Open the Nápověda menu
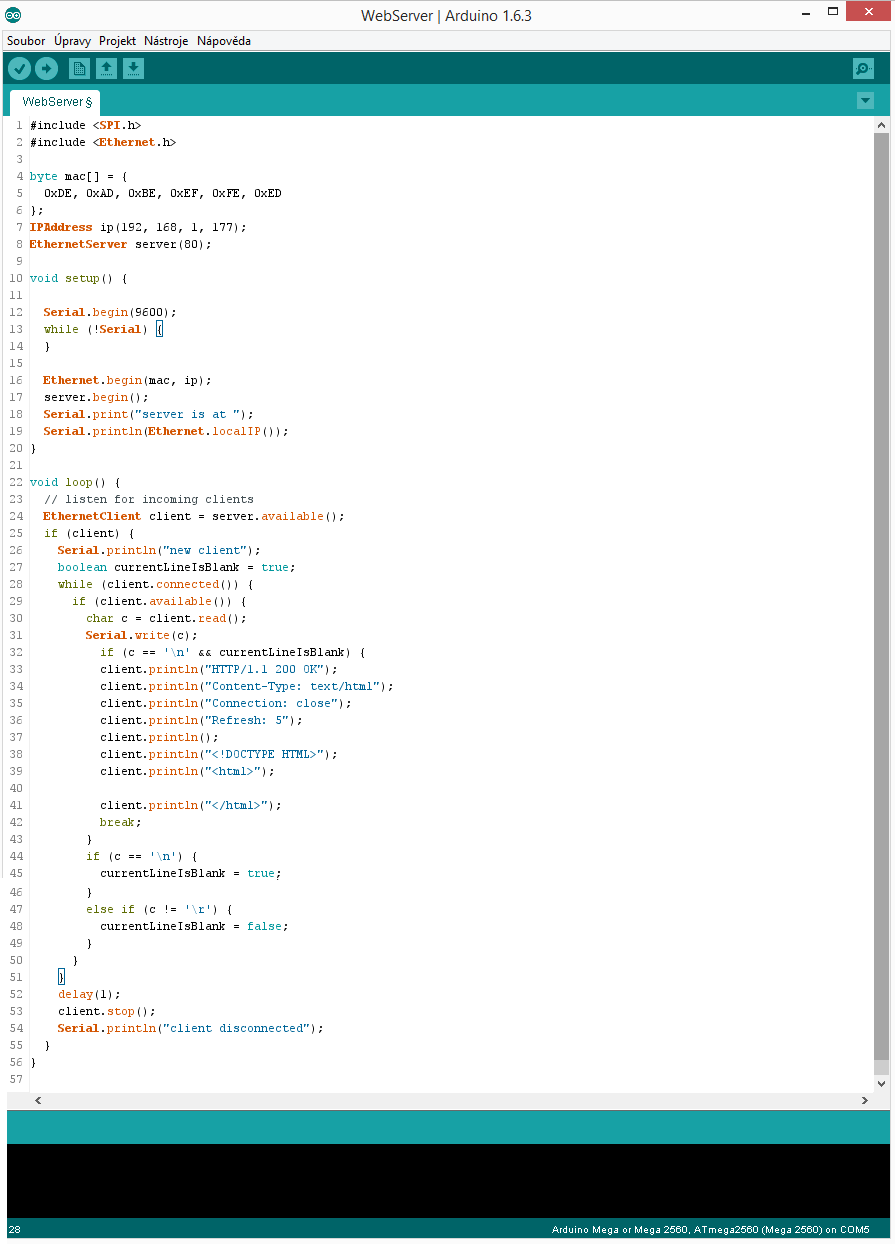 [x=224, y=41]
